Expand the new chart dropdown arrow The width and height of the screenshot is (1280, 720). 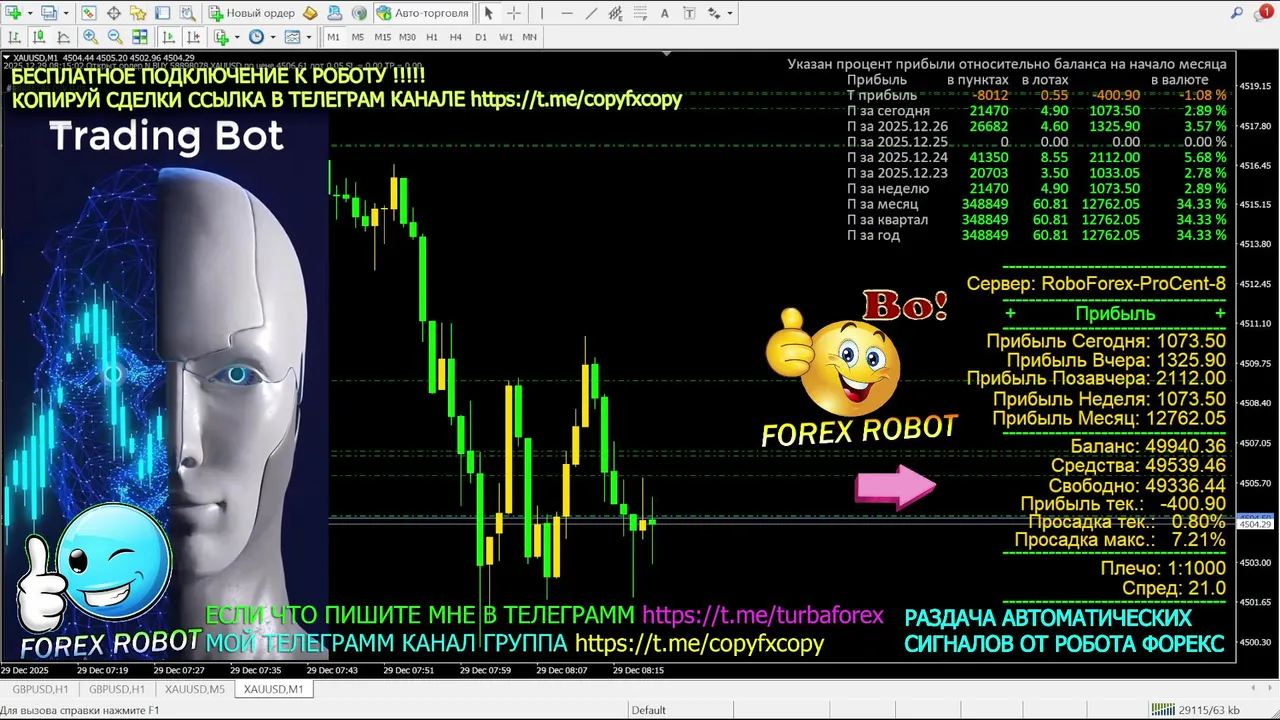coord(30,13)
